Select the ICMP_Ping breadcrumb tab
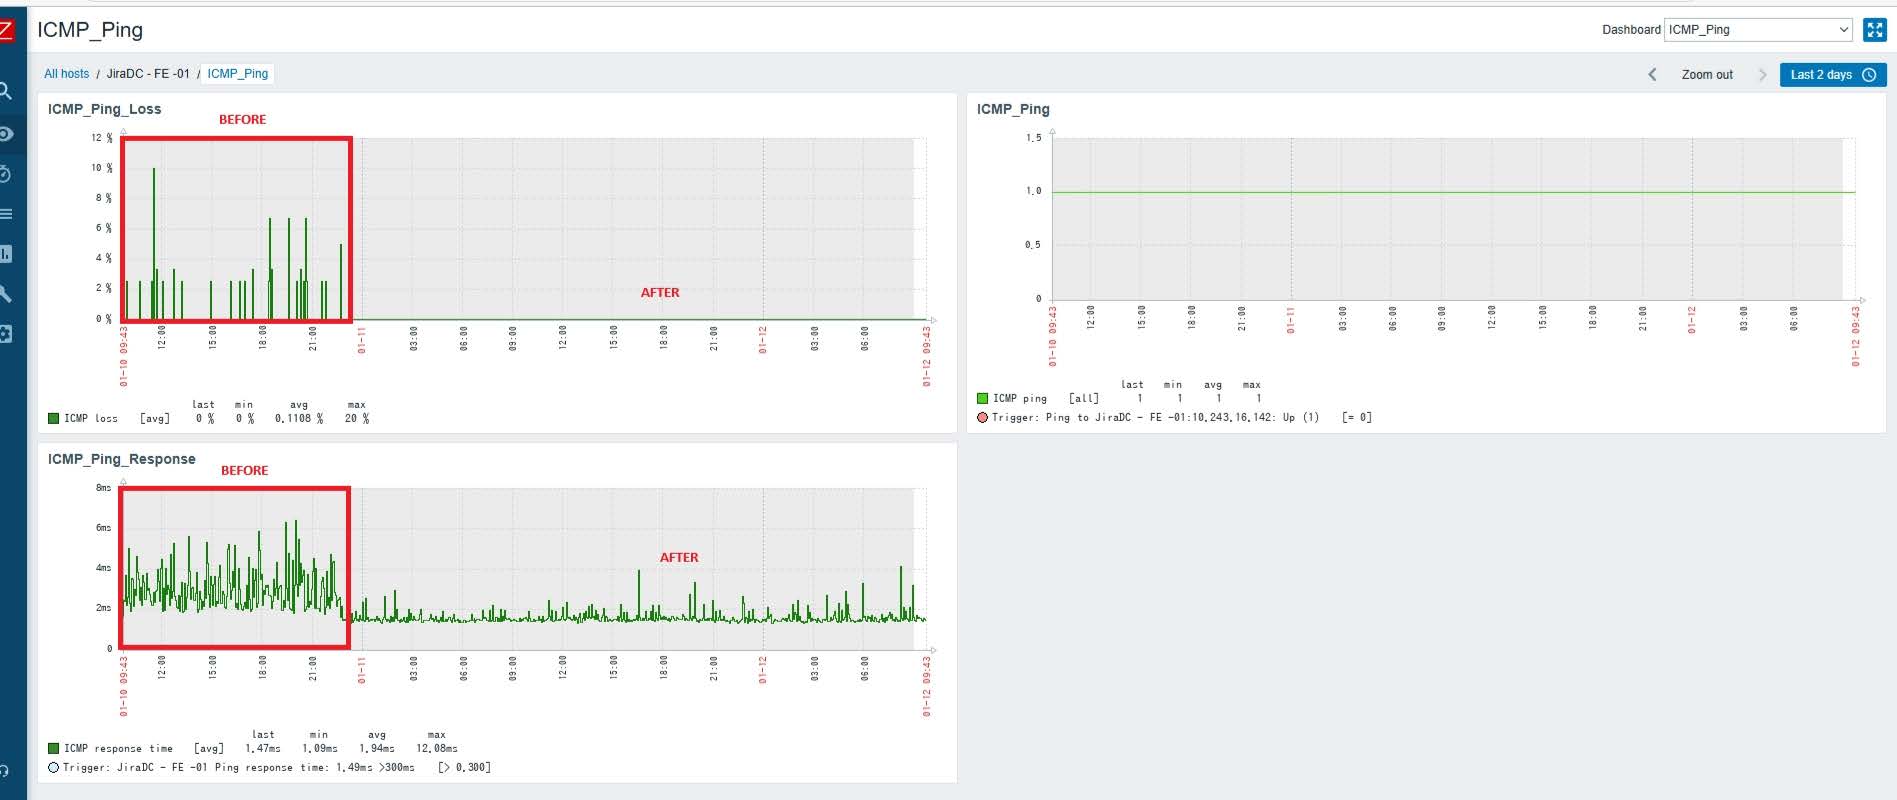The height and width of the screenshot is (800, 1897). [238, 74]
